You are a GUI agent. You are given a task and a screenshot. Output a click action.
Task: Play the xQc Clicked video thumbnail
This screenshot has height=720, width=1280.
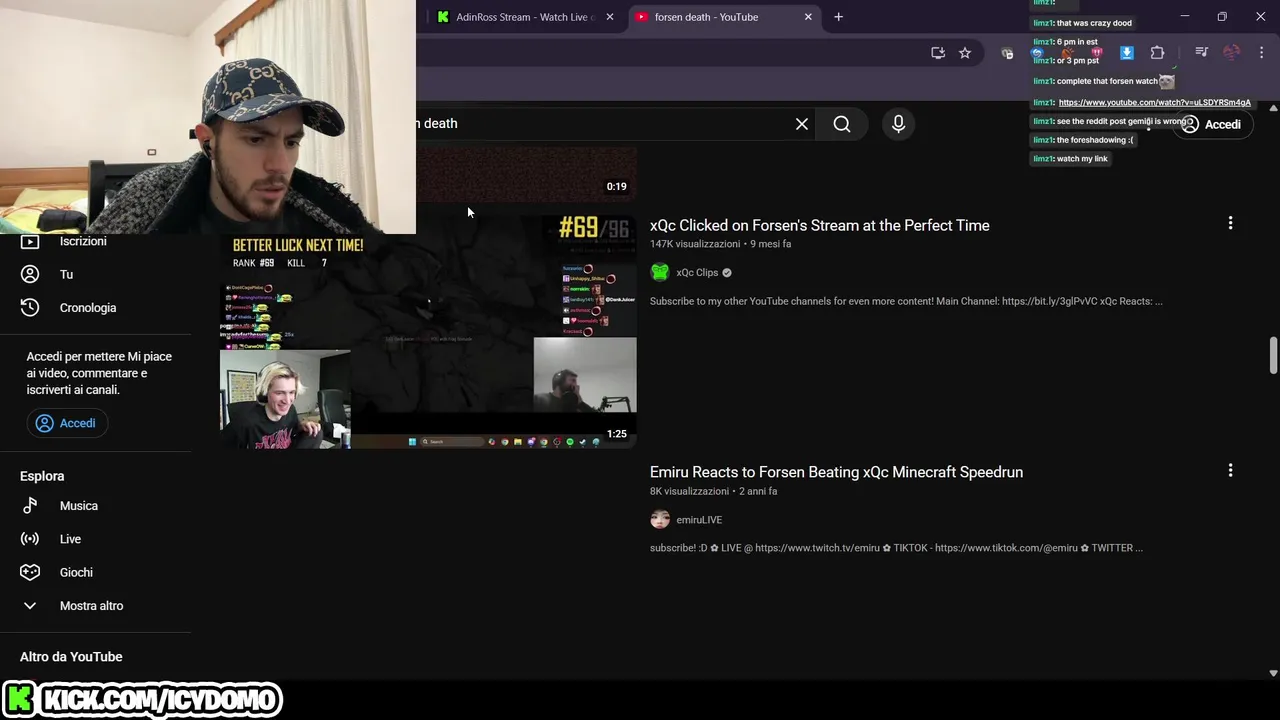pyautogui.click(x=428, y=332)
